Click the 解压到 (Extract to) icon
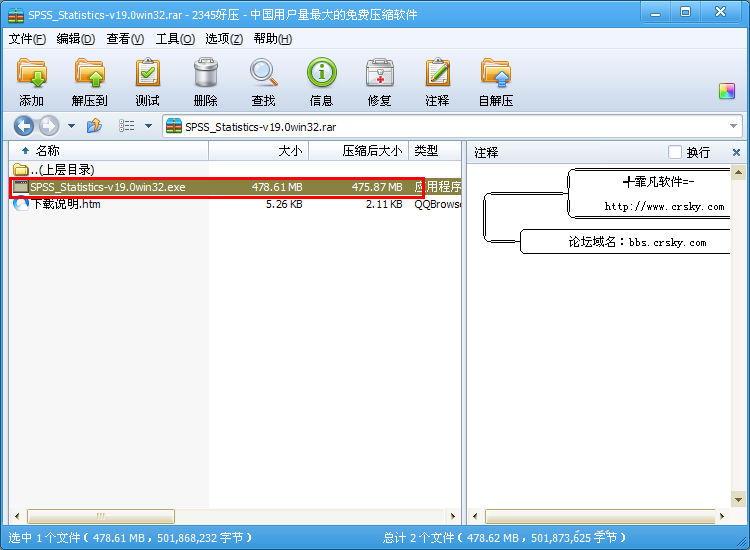Viewport: 750px width, 550px height. [89, 73]
